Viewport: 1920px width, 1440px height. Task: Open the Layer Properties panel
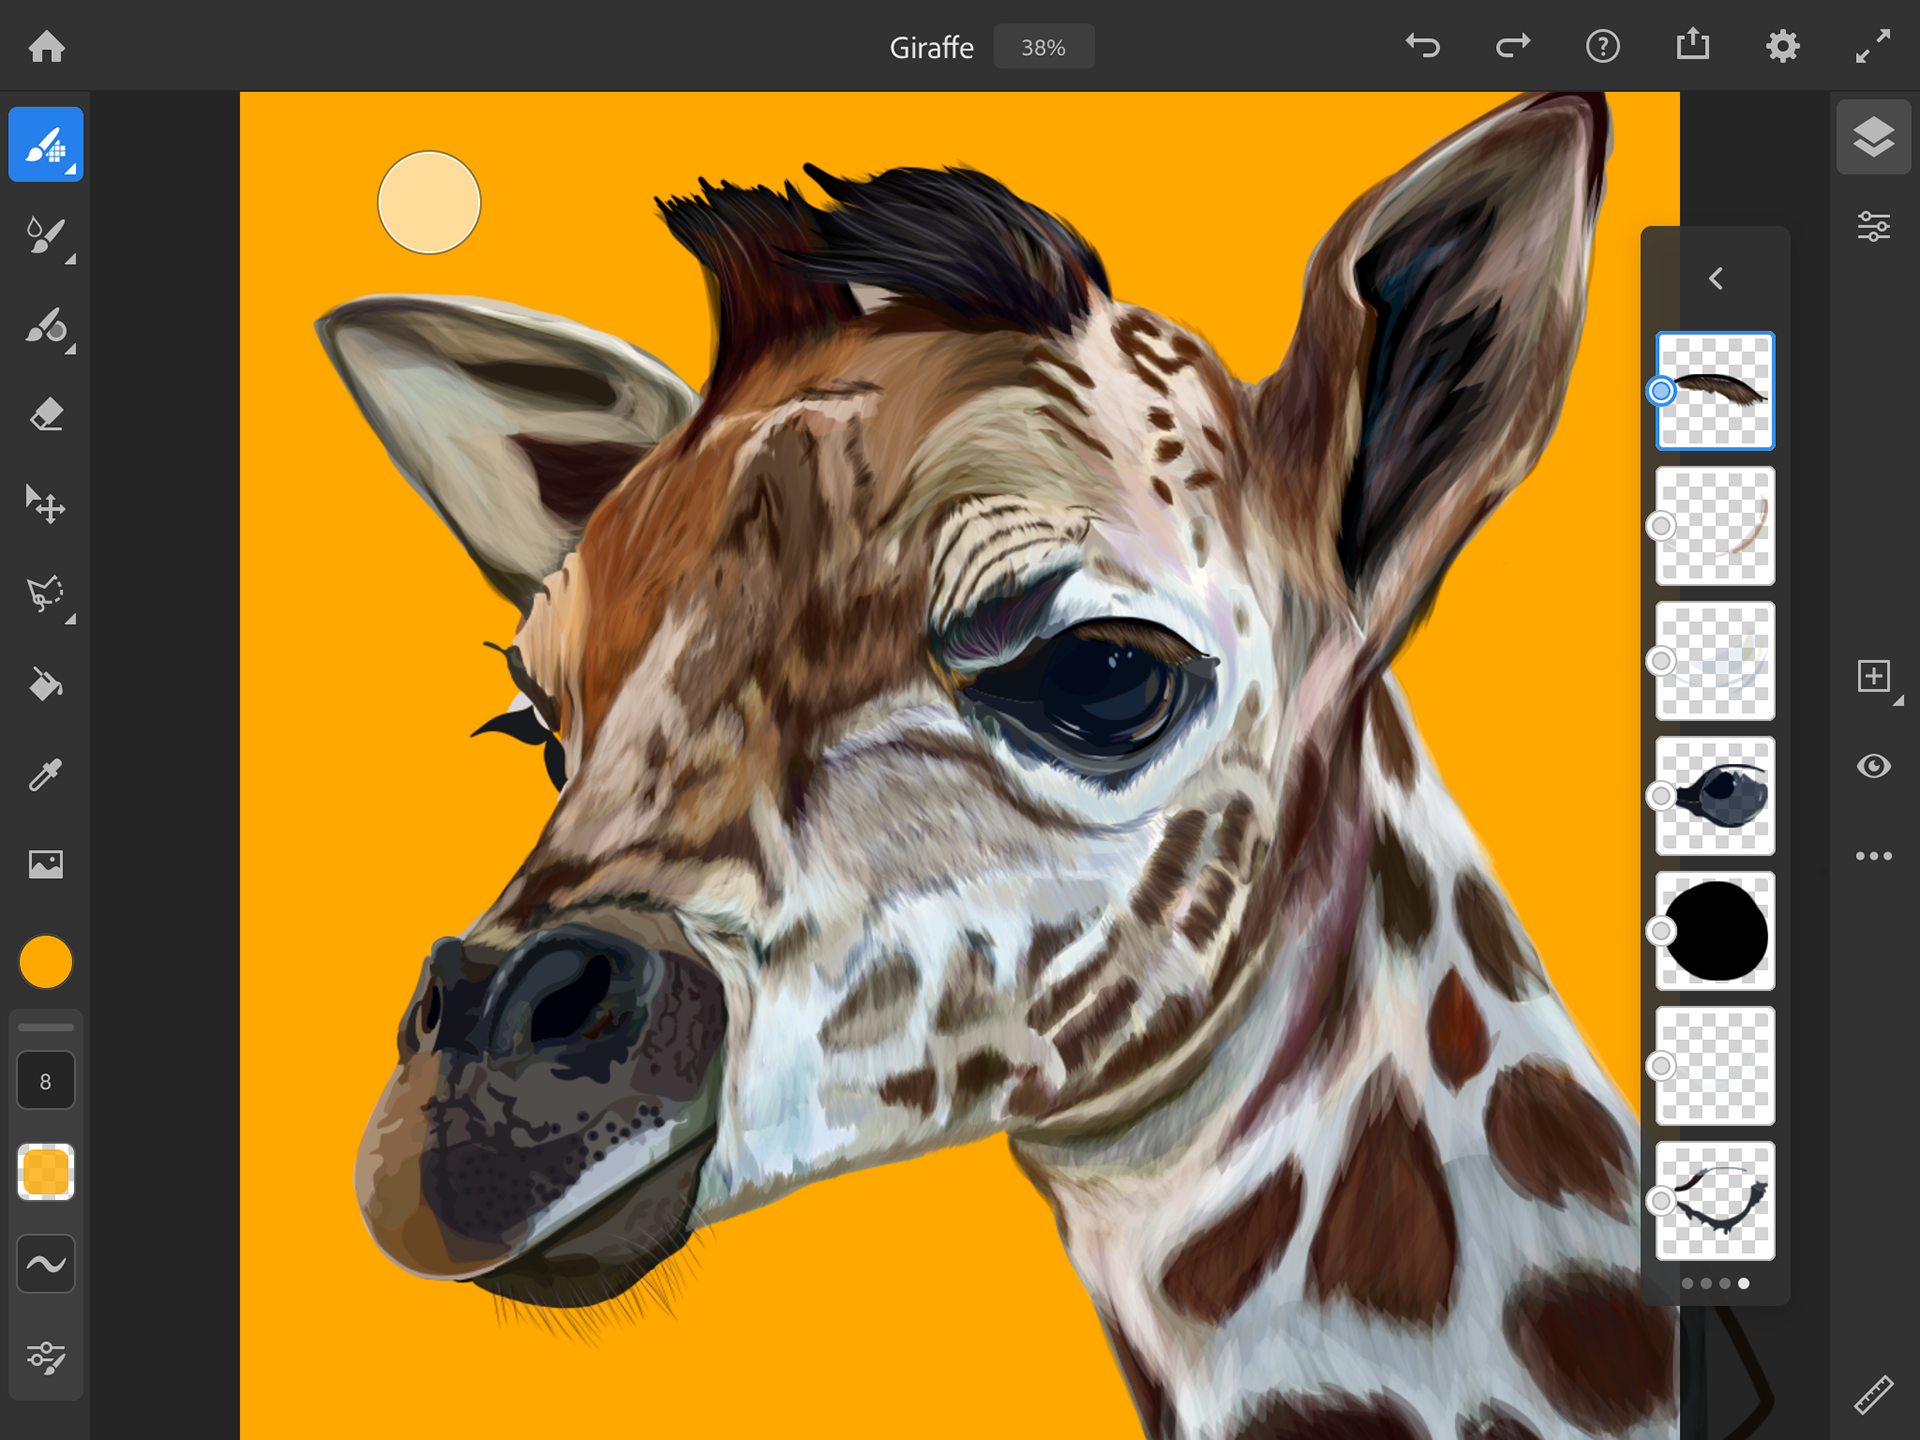1873,227
